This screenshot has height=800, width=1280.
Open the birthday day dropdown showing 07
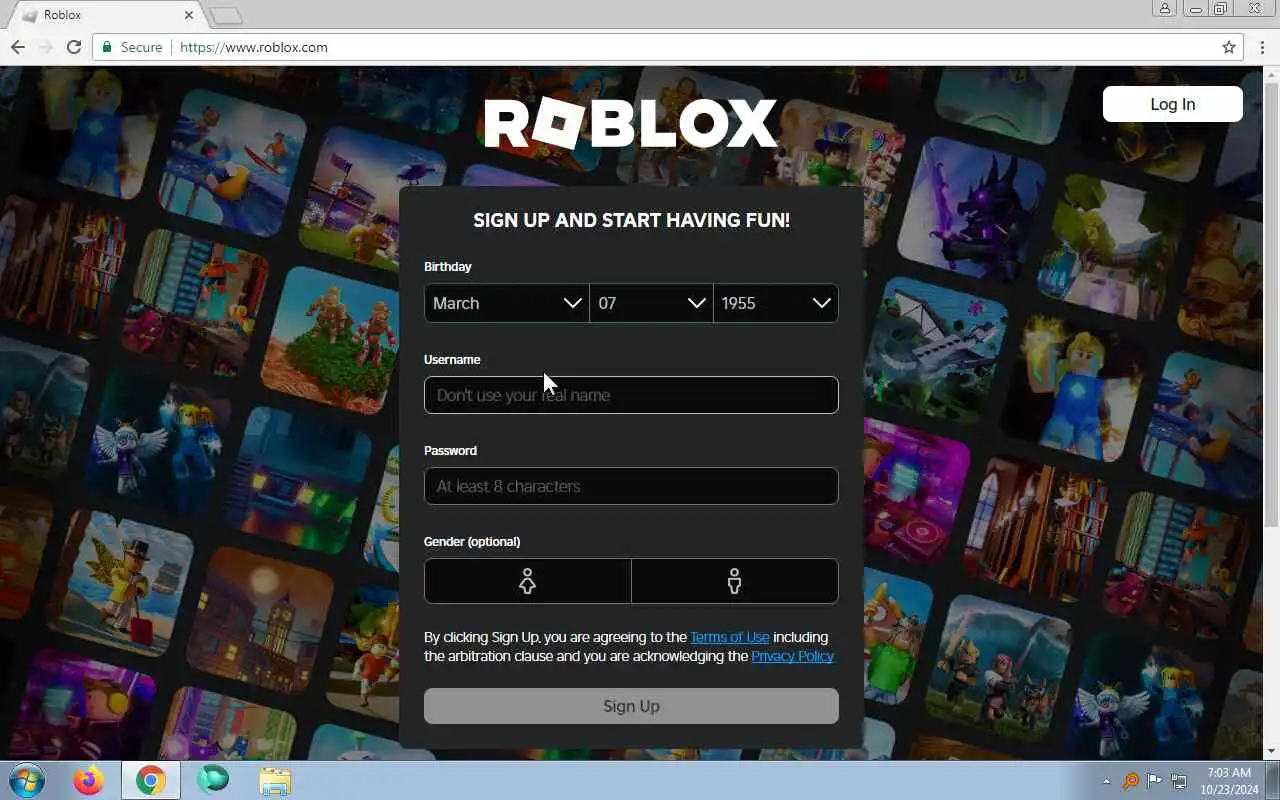(651, 303)
